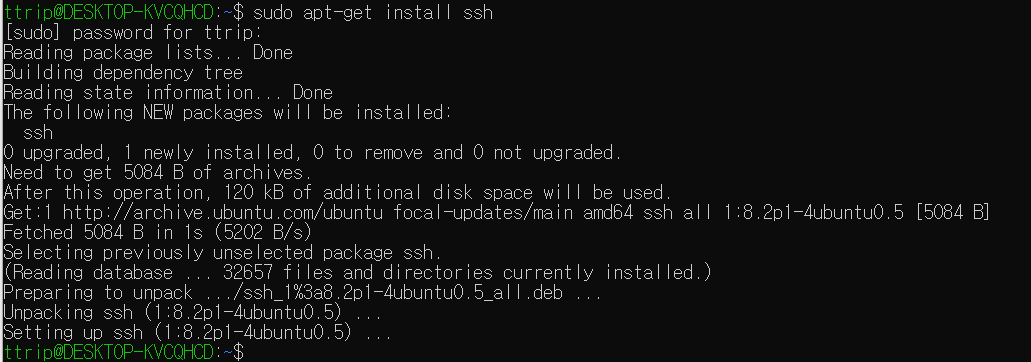
Task: Click 'Reading state information... Done' line
Action: pos(168,92)
